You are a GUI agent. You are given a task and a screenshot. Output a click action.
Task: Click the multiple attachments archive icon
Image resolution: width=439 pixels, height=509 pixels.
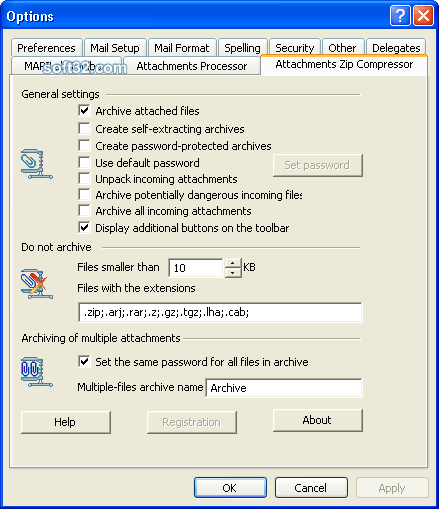click(x=37, y=372)
